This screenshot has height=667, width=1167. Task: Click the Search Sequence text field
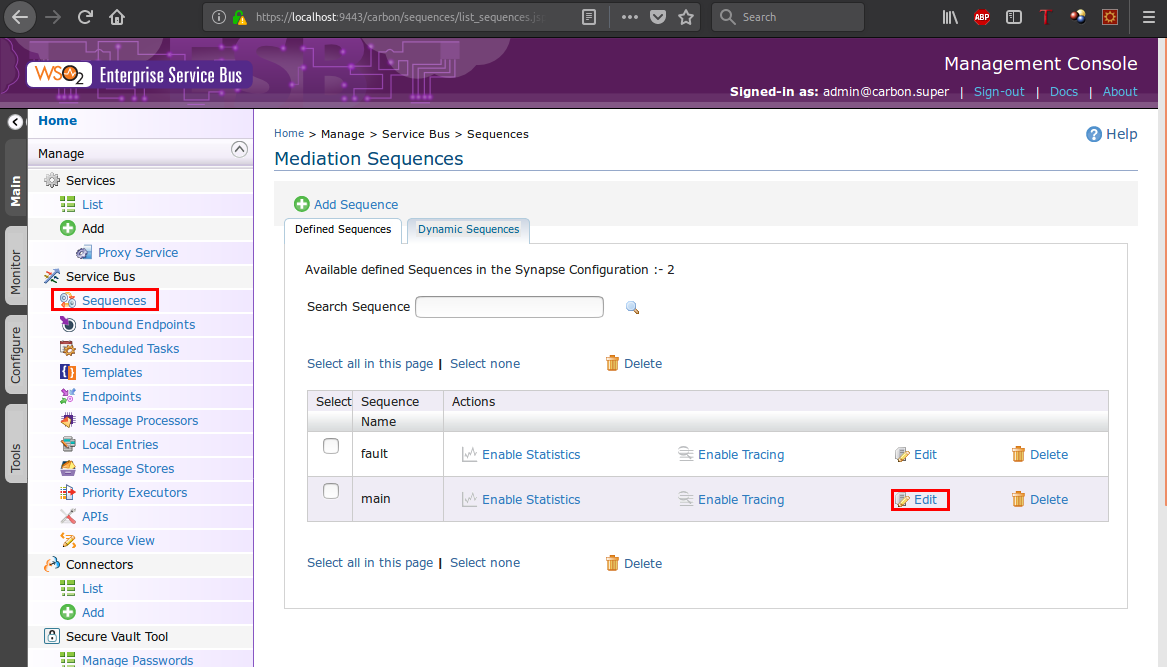(509, 307)
